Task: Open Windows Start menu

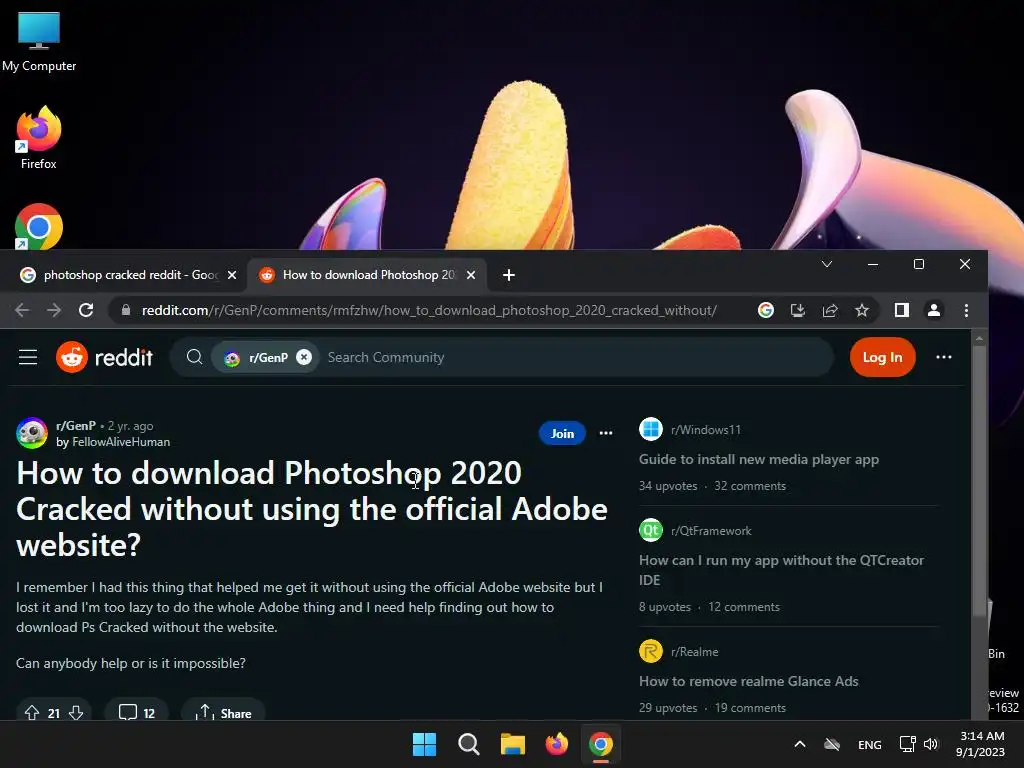Action: click(x=424, y=744)
